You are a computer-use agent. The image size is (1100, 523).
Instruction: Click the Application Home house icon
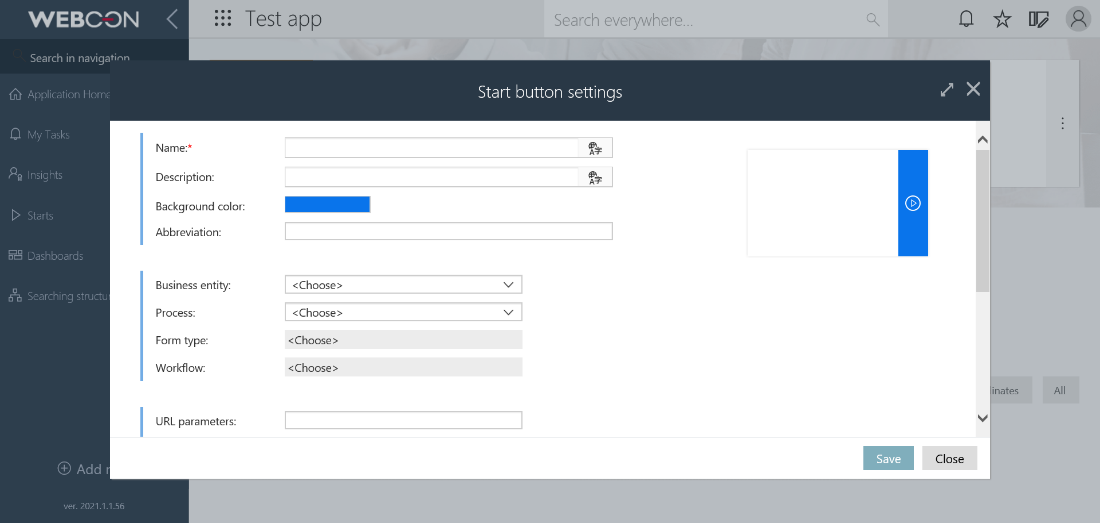point(15,95)
